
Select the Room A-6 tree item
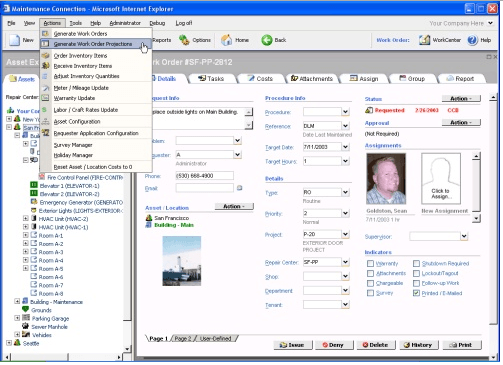tap(51, 277)
